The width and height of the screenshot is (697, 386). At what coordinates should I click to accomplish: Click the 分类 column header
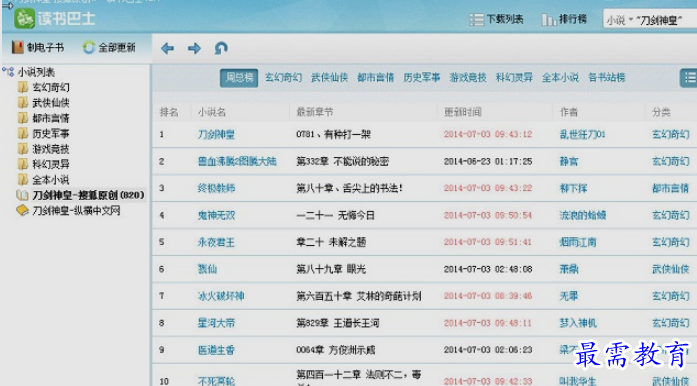661,112
